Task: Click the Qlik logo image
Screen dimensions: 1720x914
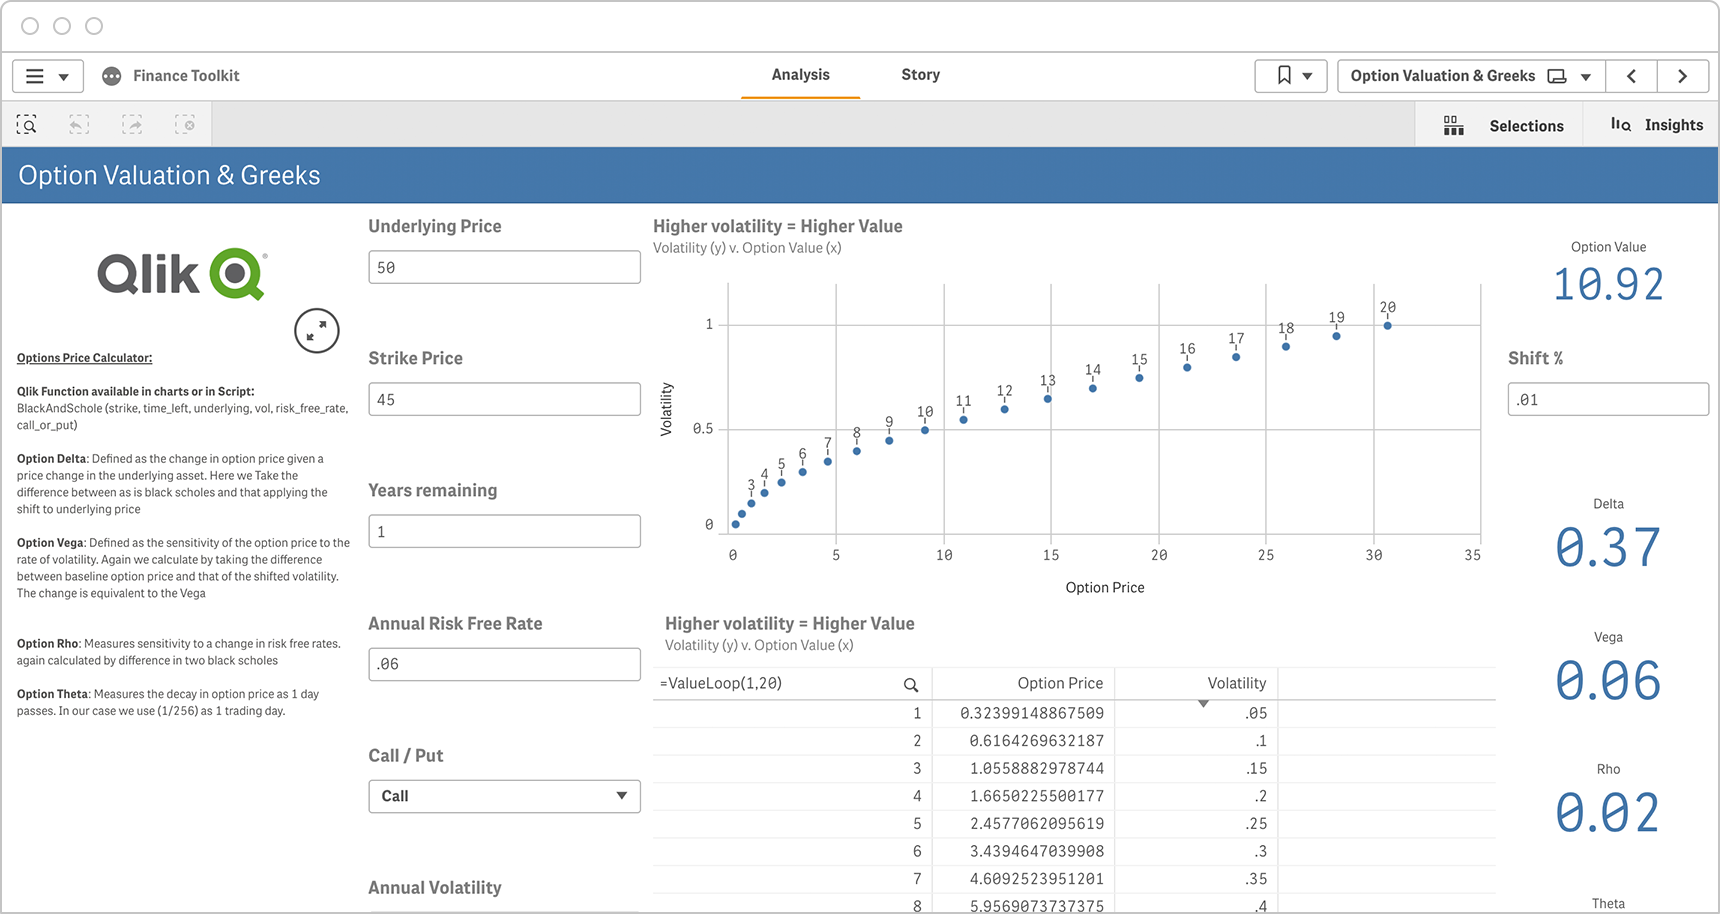Action: 182,273
